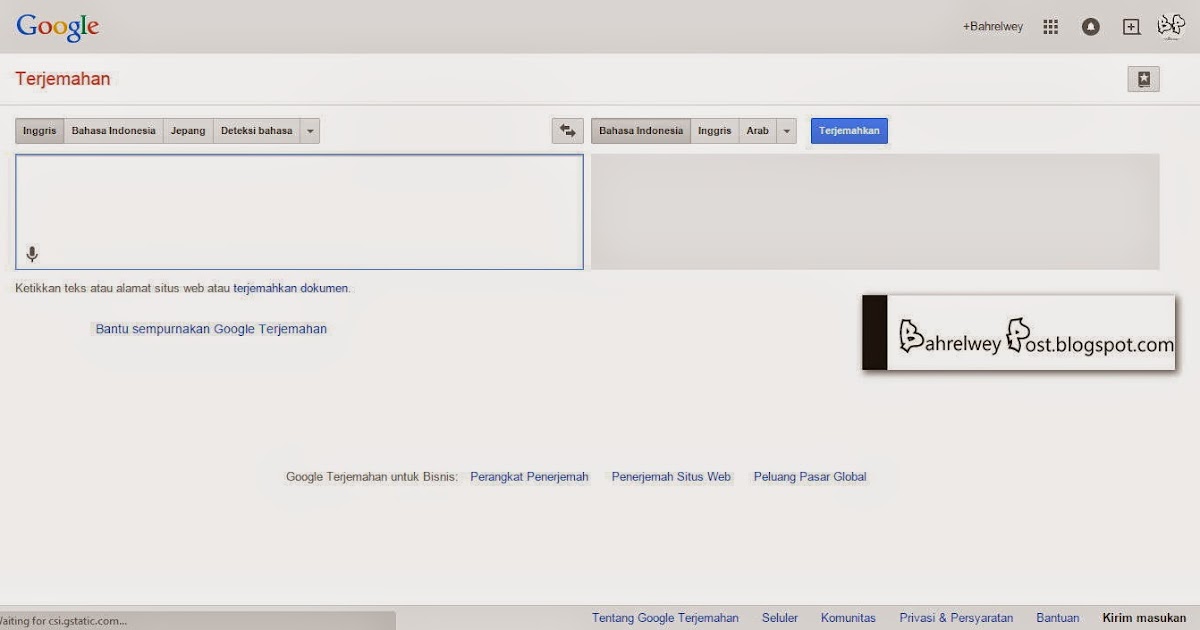This screenshot has height=630, width=1200.
Task: Choose Deteksi bahasa source option
Action: click(x=256, y=131)
